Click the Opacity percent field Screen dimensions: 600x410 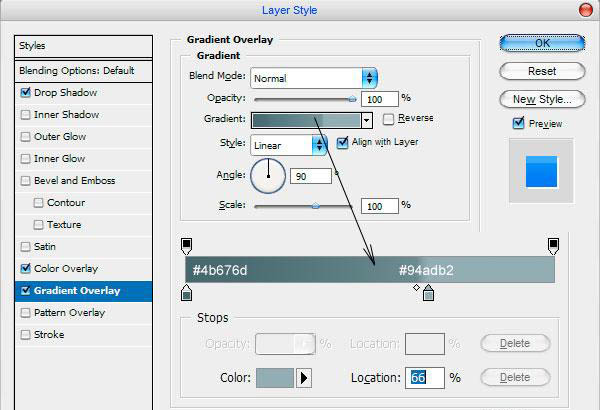380,99
